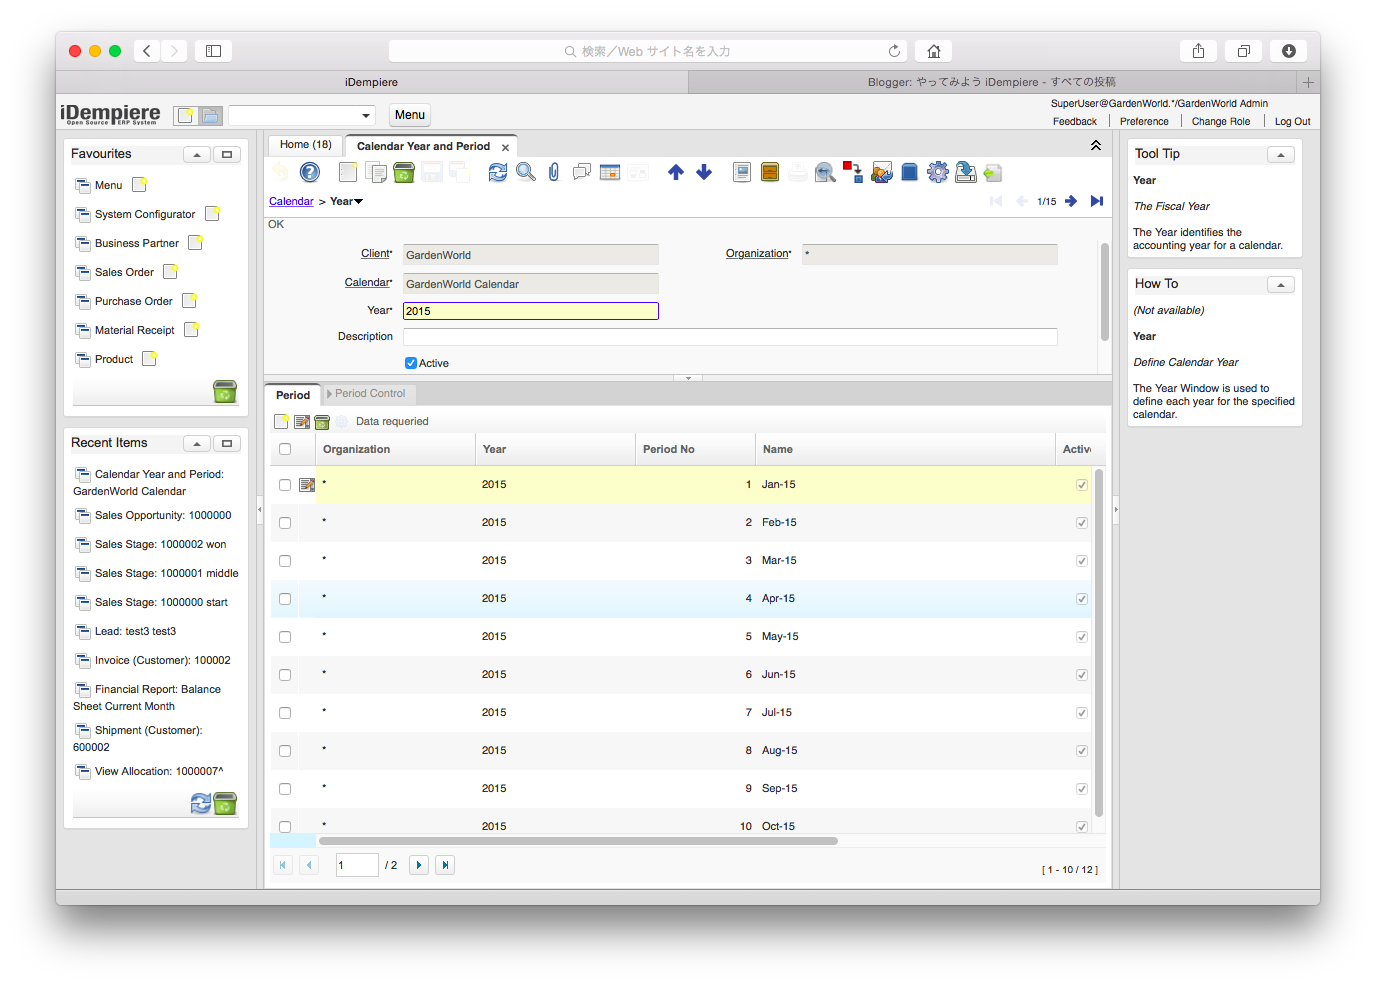
Task: Open the Preference link
Action: tap(1144, 121)
